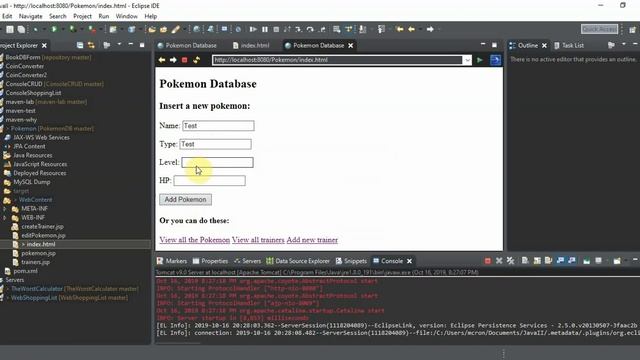Click the Level input field
The image size is (640, 360).
(217, 162)
